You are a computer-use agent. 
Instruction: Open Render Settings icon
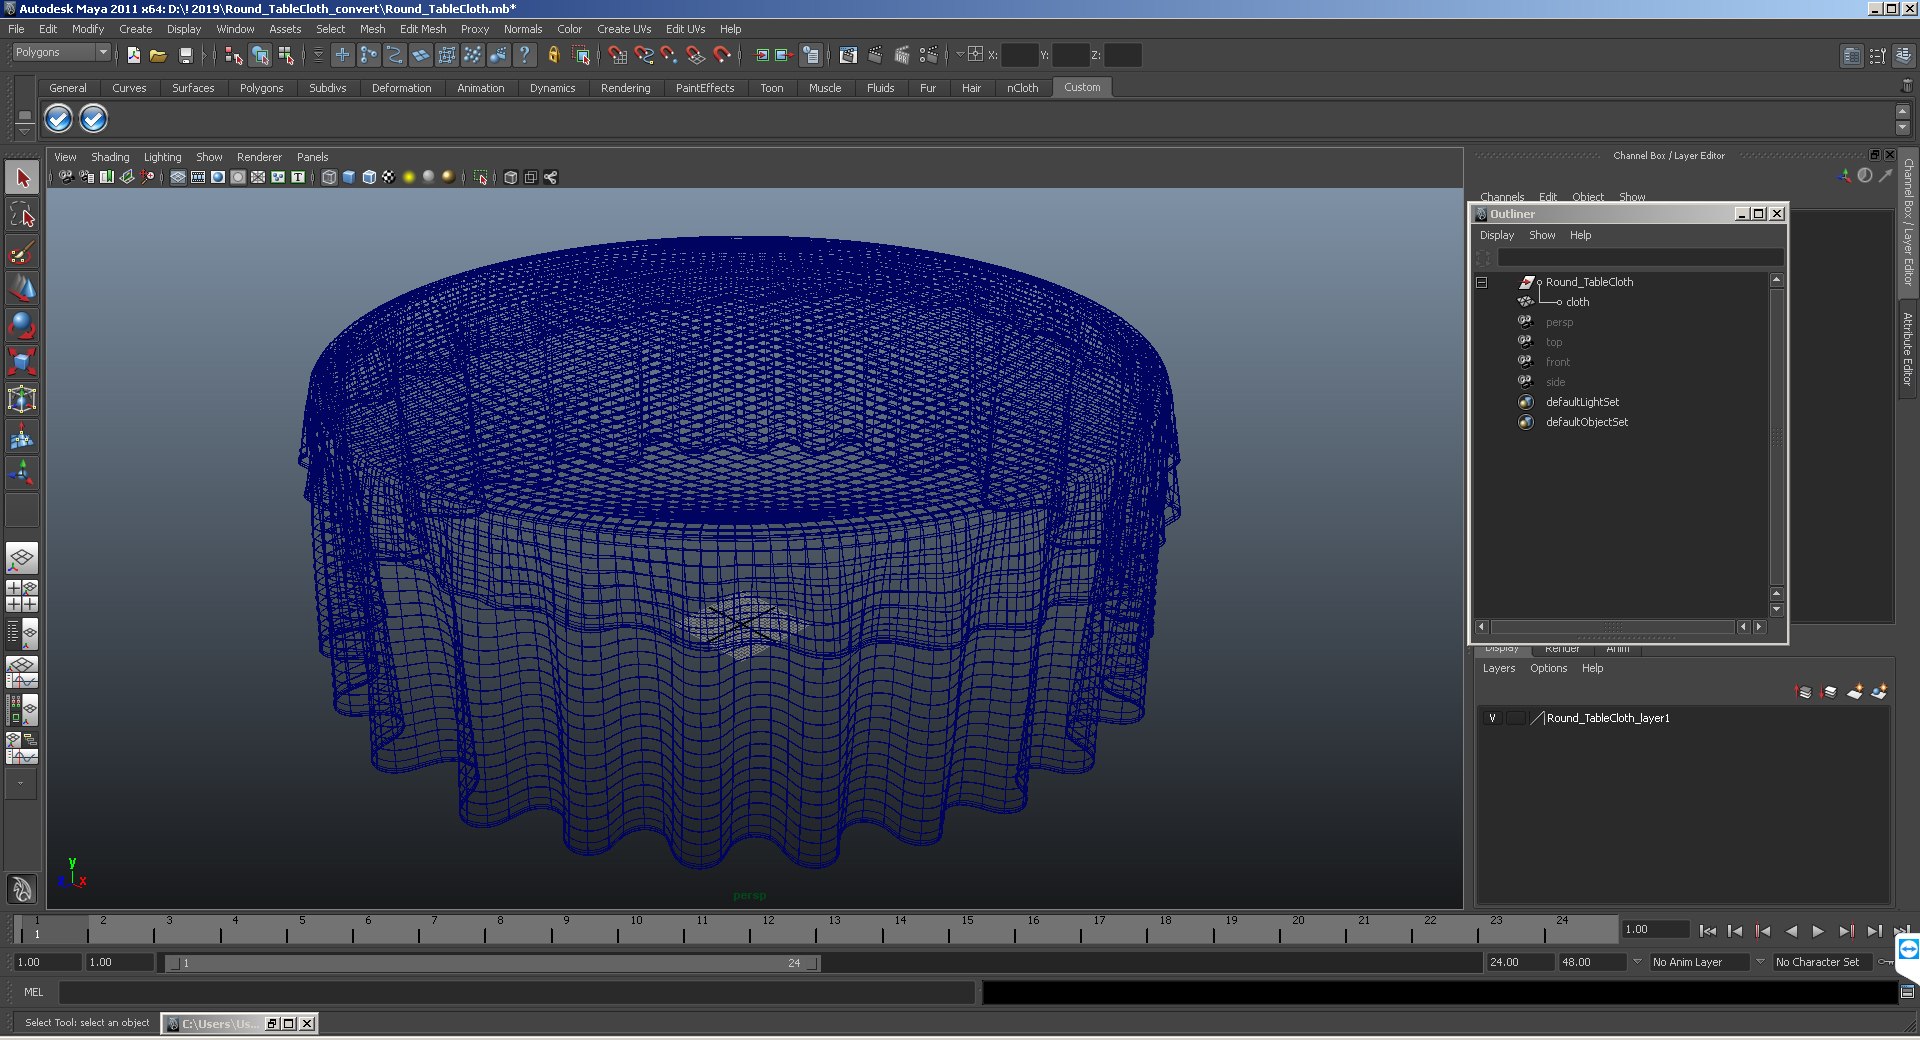[928, 55]
